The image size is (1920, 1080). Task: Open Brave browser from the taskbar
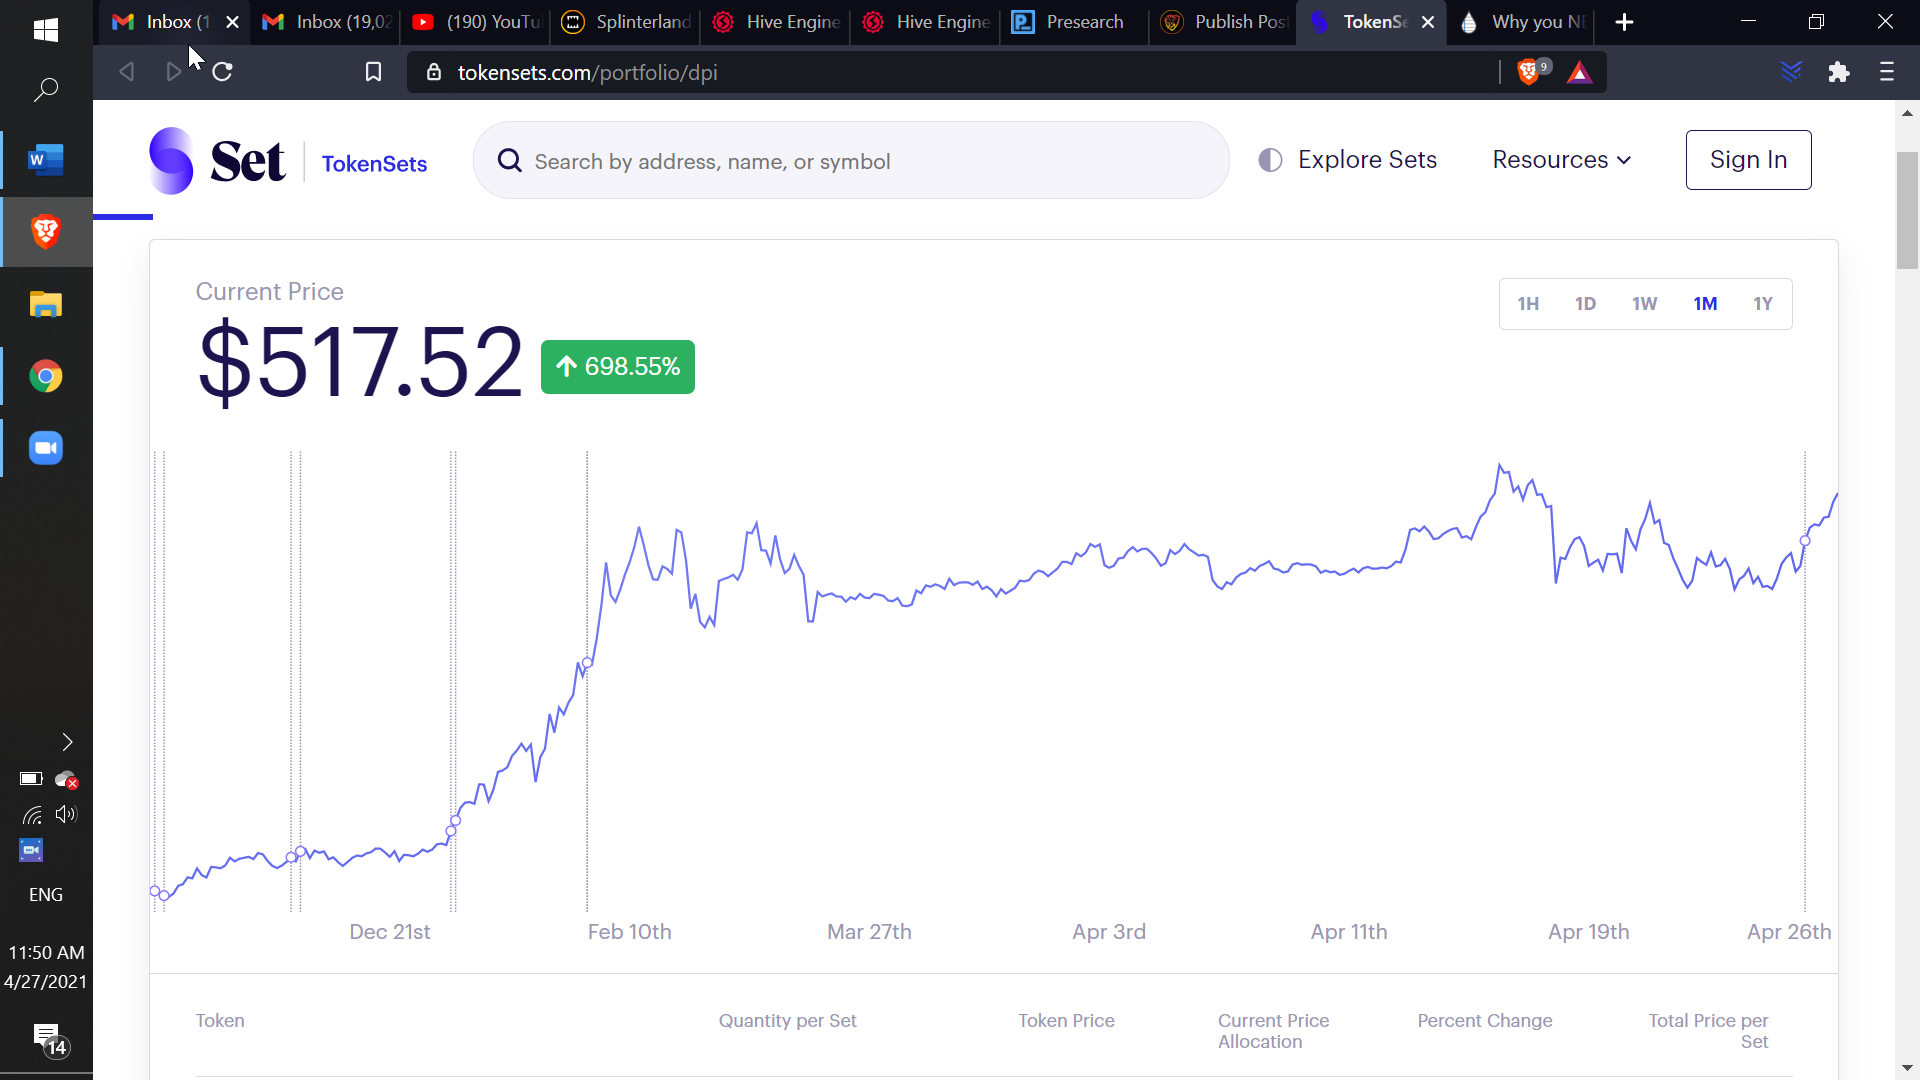(46, 232)
